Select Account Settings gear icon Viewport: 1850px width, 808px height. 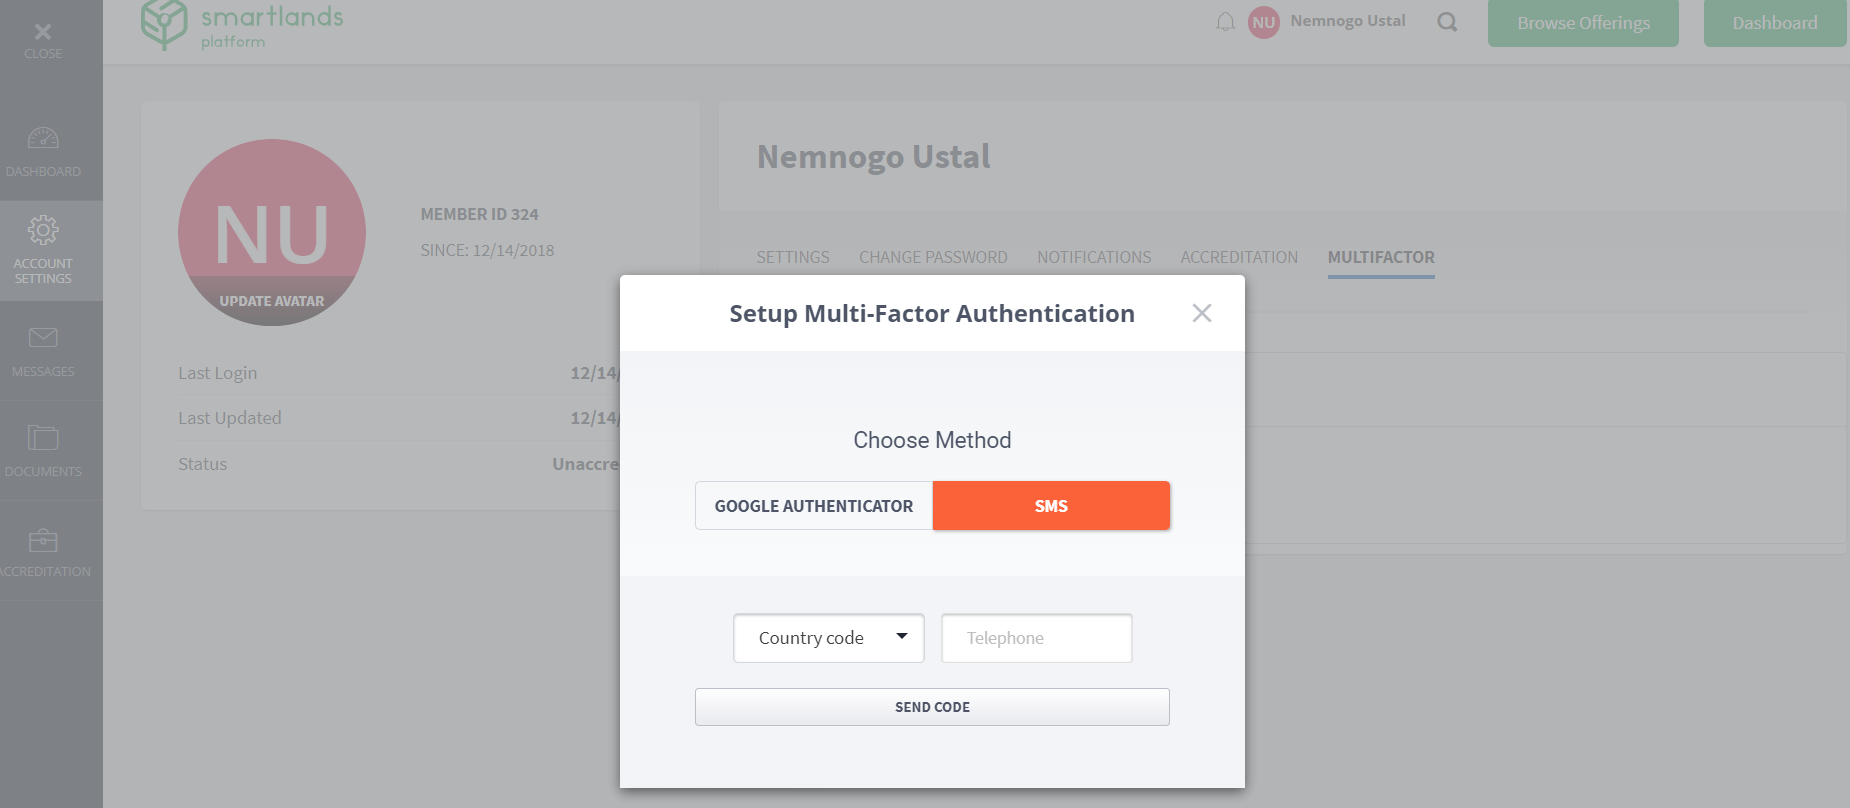[43, 230]
